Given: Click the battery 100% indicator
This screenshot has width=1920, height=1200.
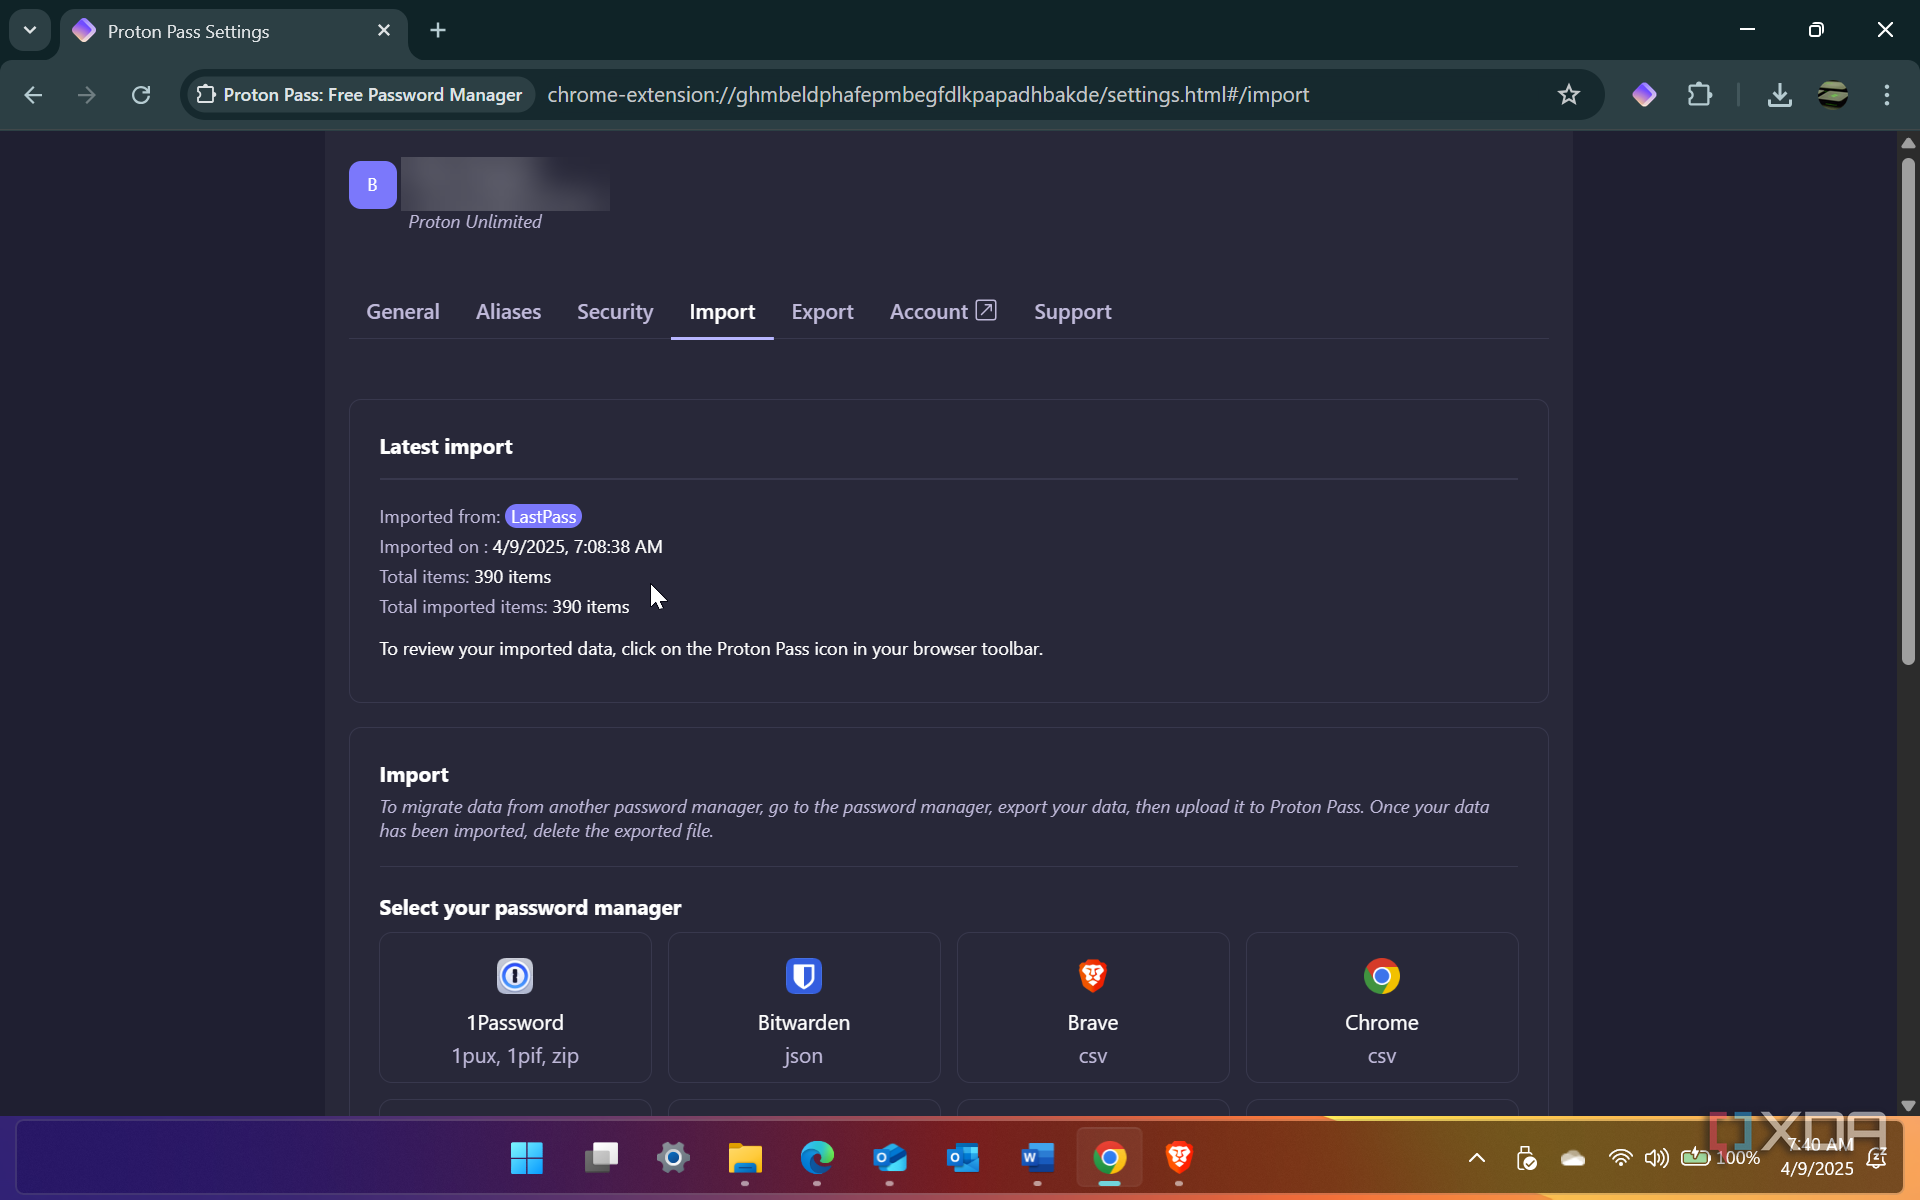Looking at the screenshot, I should click(x=1720, y=1158).
